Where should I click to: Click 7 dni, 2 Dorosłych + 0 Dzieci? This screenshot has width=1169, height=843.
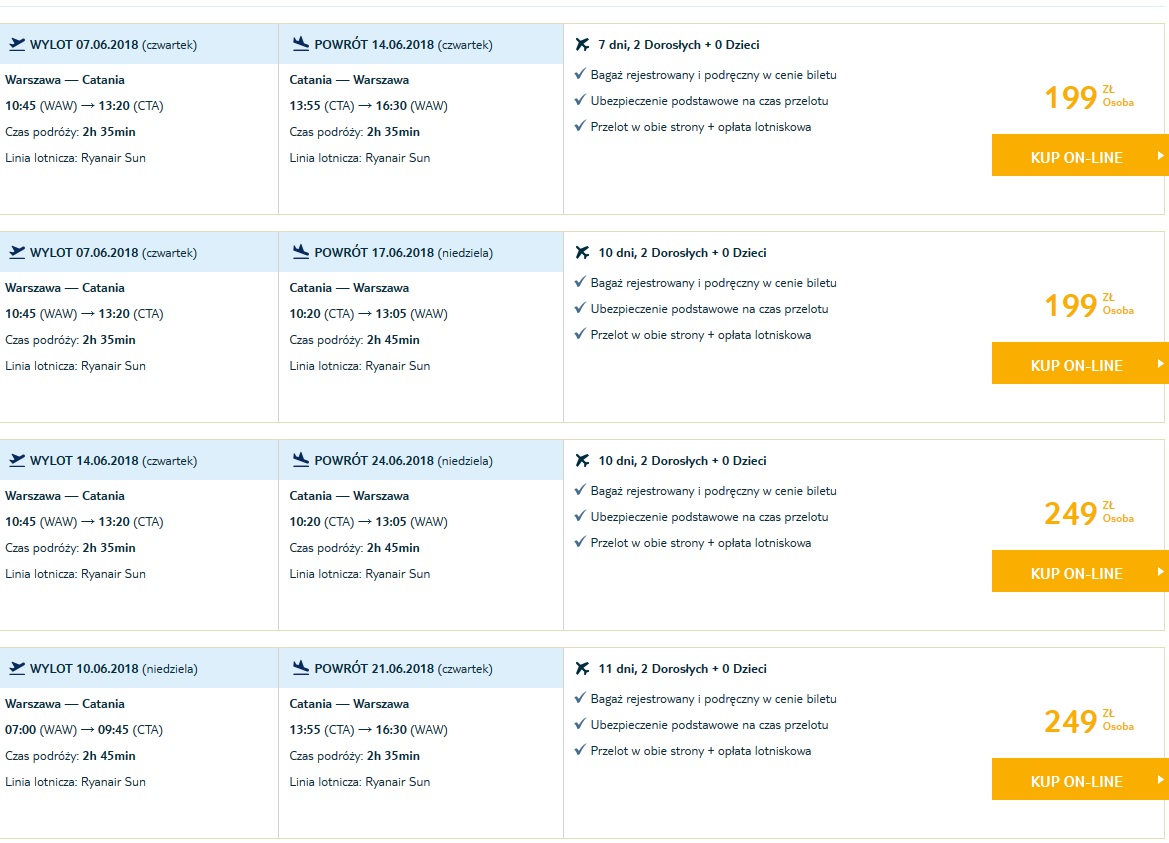[678, 45]
